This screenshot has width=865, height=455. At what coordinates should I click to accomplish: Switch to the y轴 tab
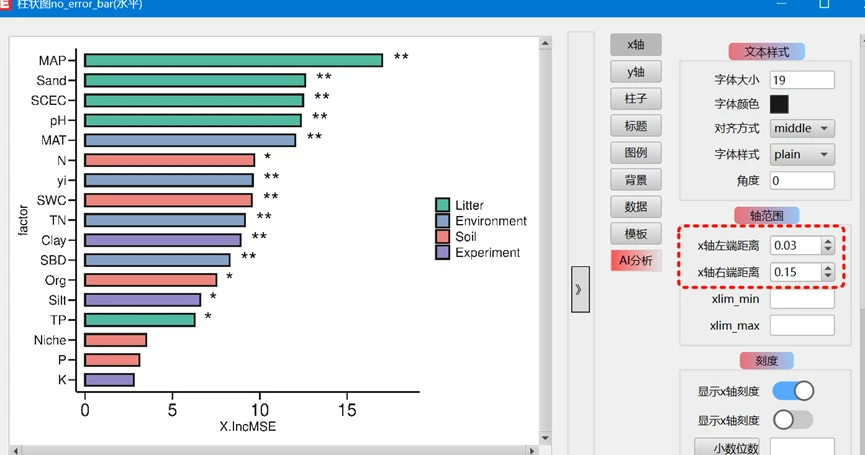click(635, 72)
